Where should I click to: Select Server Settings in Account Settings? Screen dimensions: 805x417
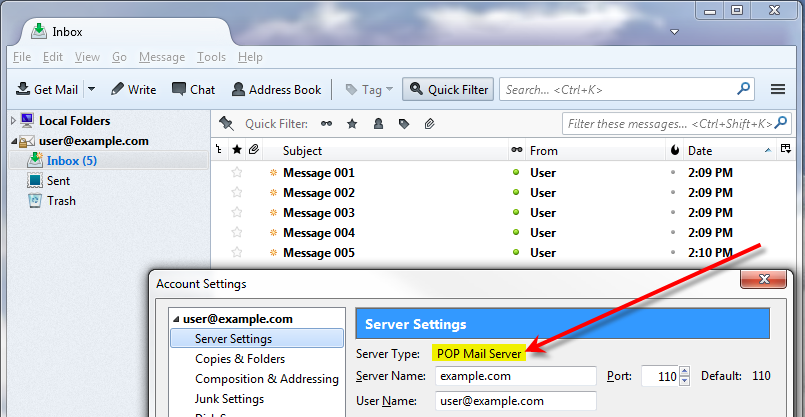(x=257, y=339)
